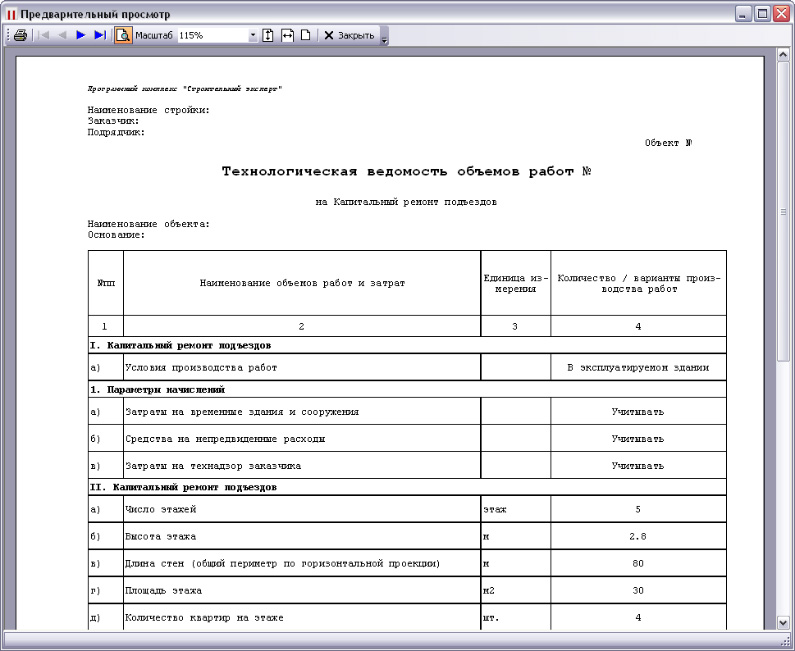Click "Затраты на временные здания и сооружения"

pos(242,412)
